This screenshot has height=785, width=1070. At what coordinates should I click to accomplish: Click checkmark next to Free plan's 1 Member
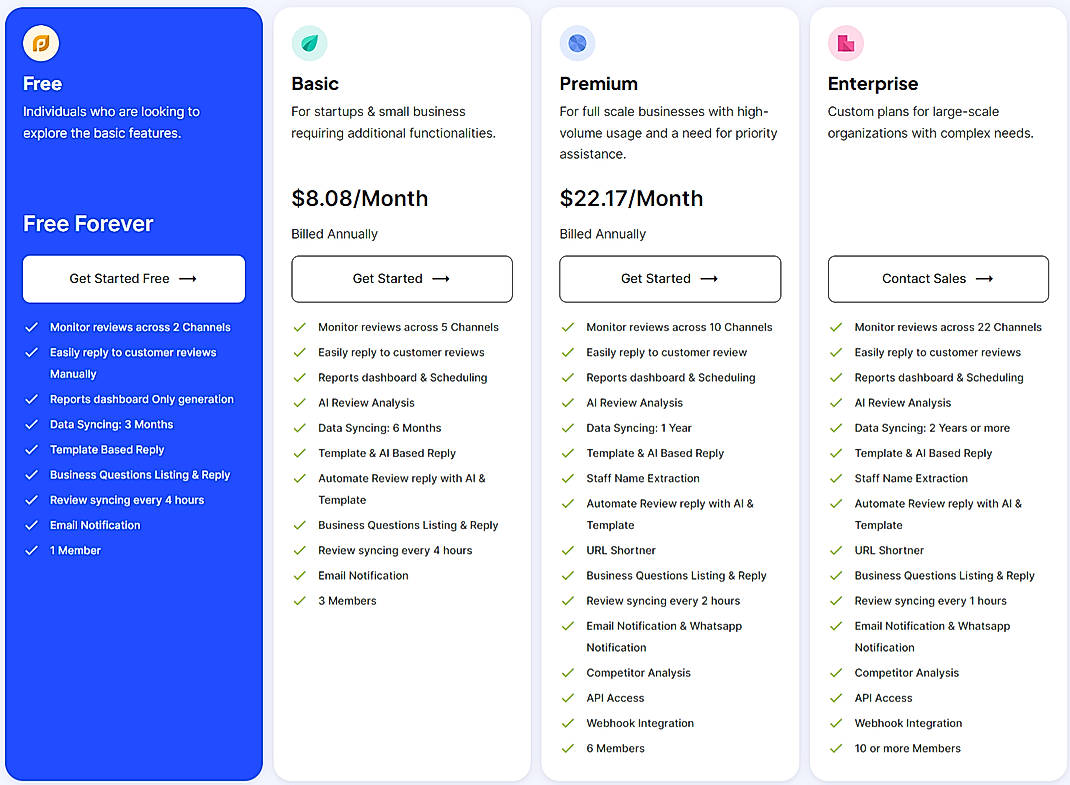point(32,551)
